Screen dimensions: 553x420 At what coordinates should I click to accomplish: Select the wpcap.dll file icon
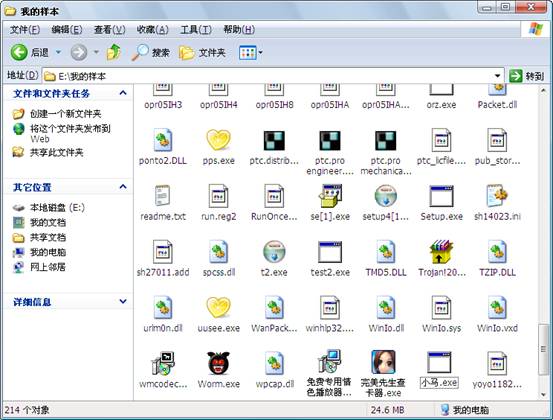pyautogui.click(x=274, y=363)
